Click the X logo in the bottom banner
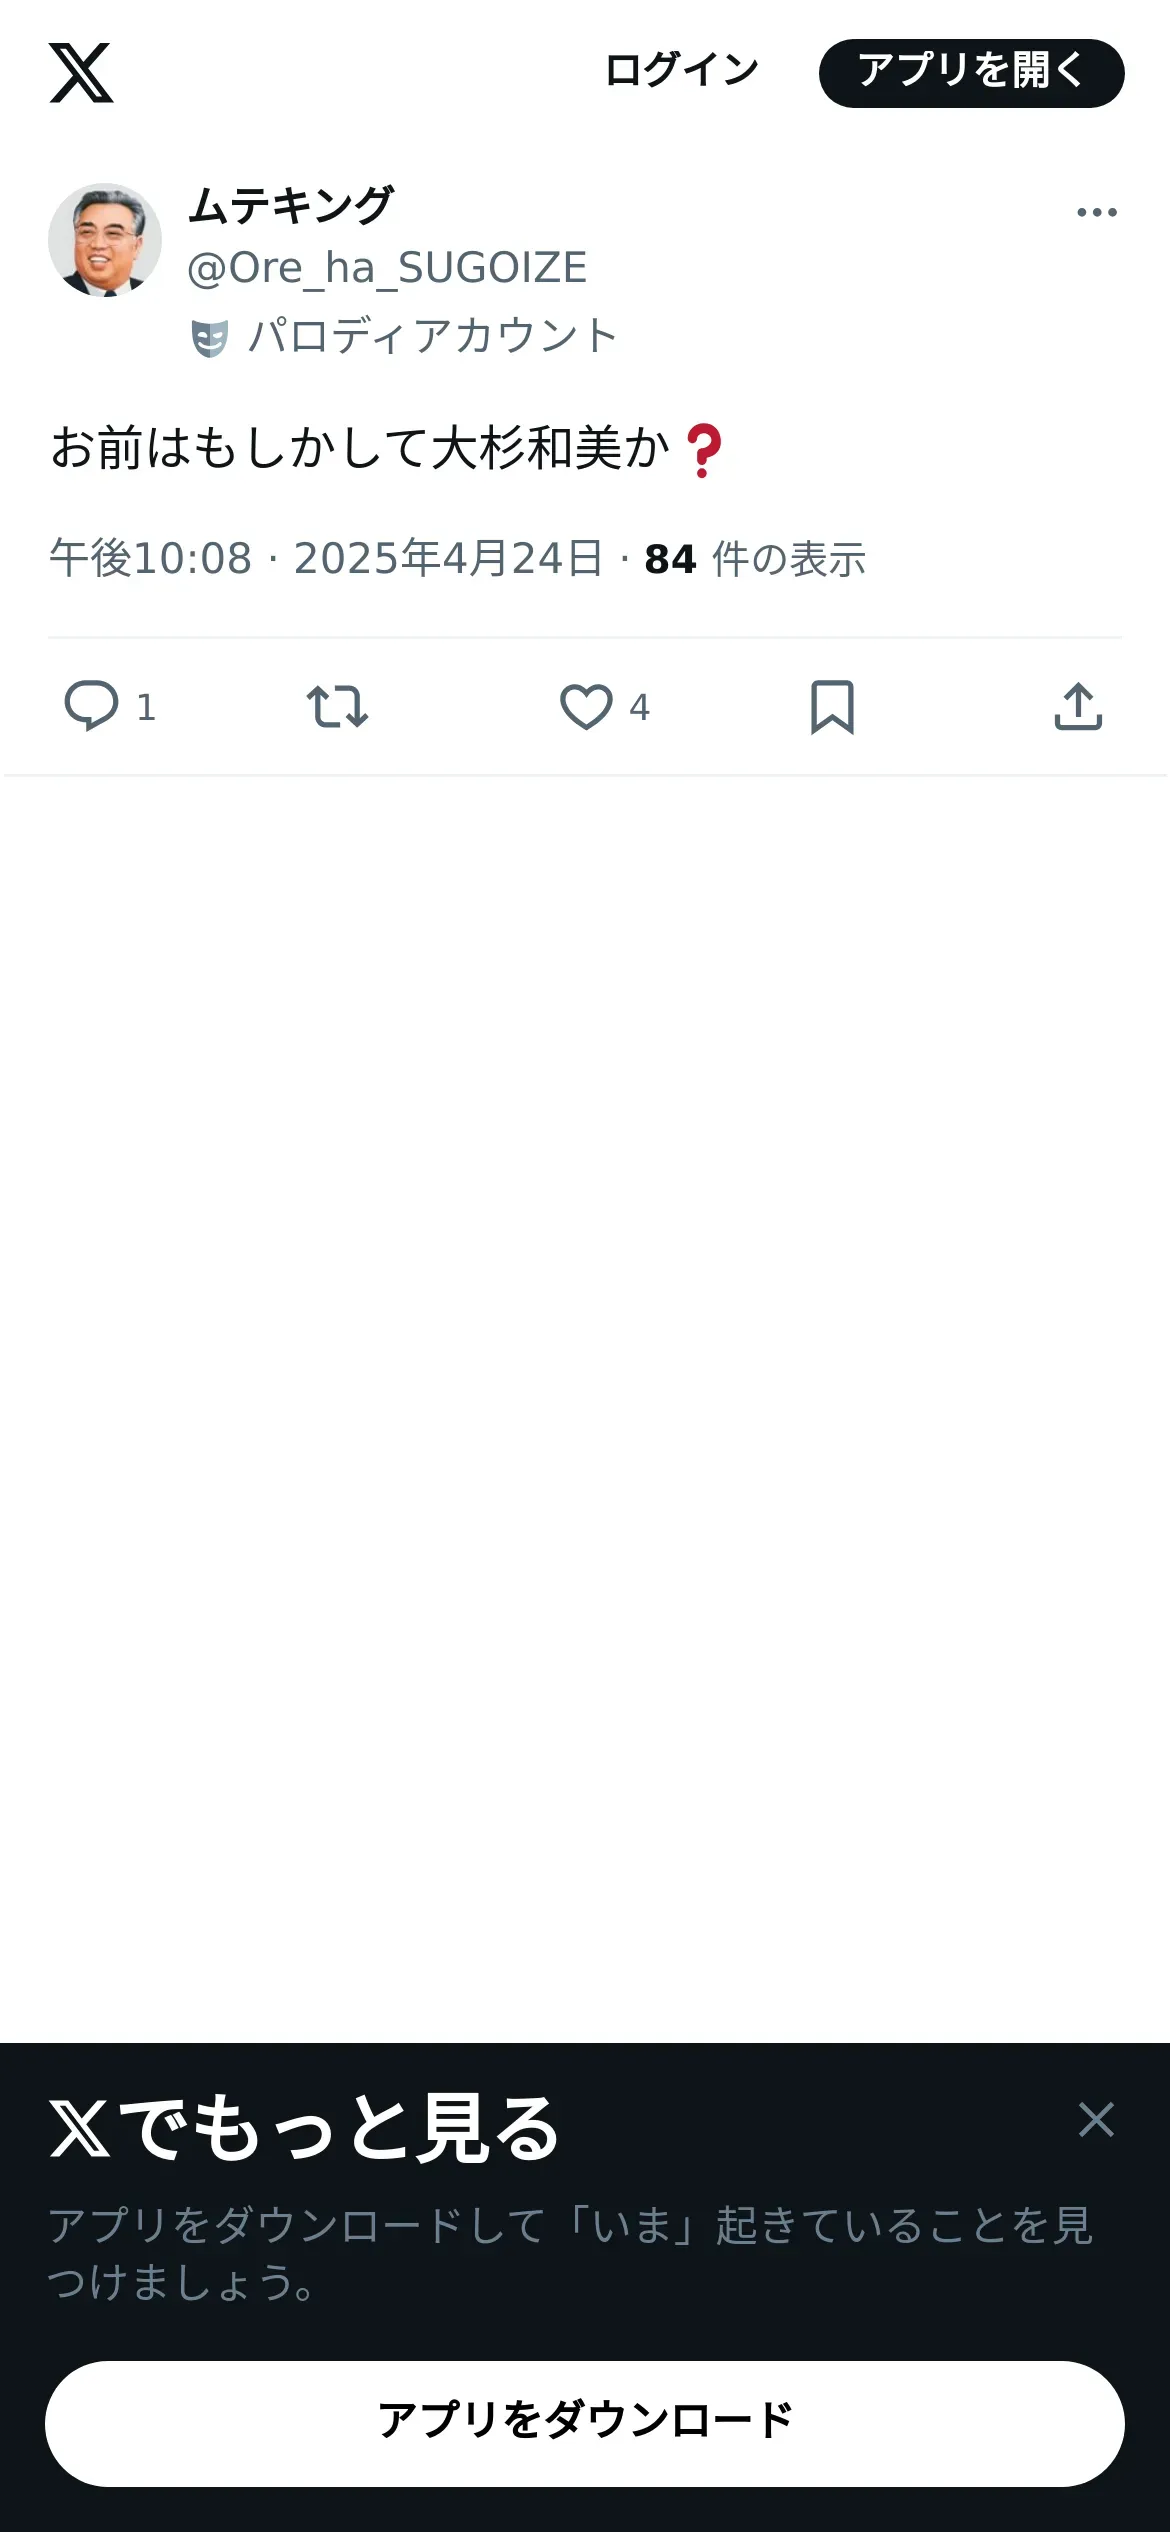 point(80,2128)
